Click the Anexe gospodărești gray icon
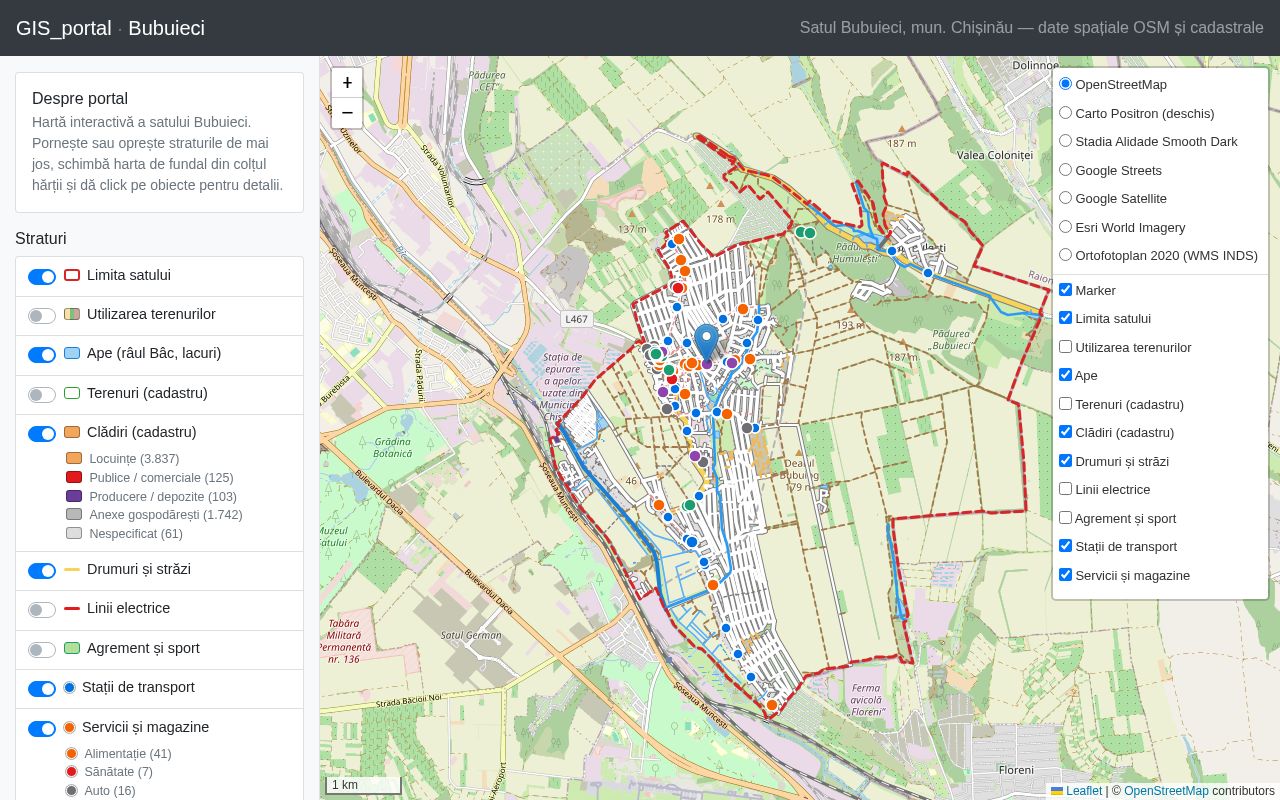This screenshot has width=1280, height=800. 74,514
